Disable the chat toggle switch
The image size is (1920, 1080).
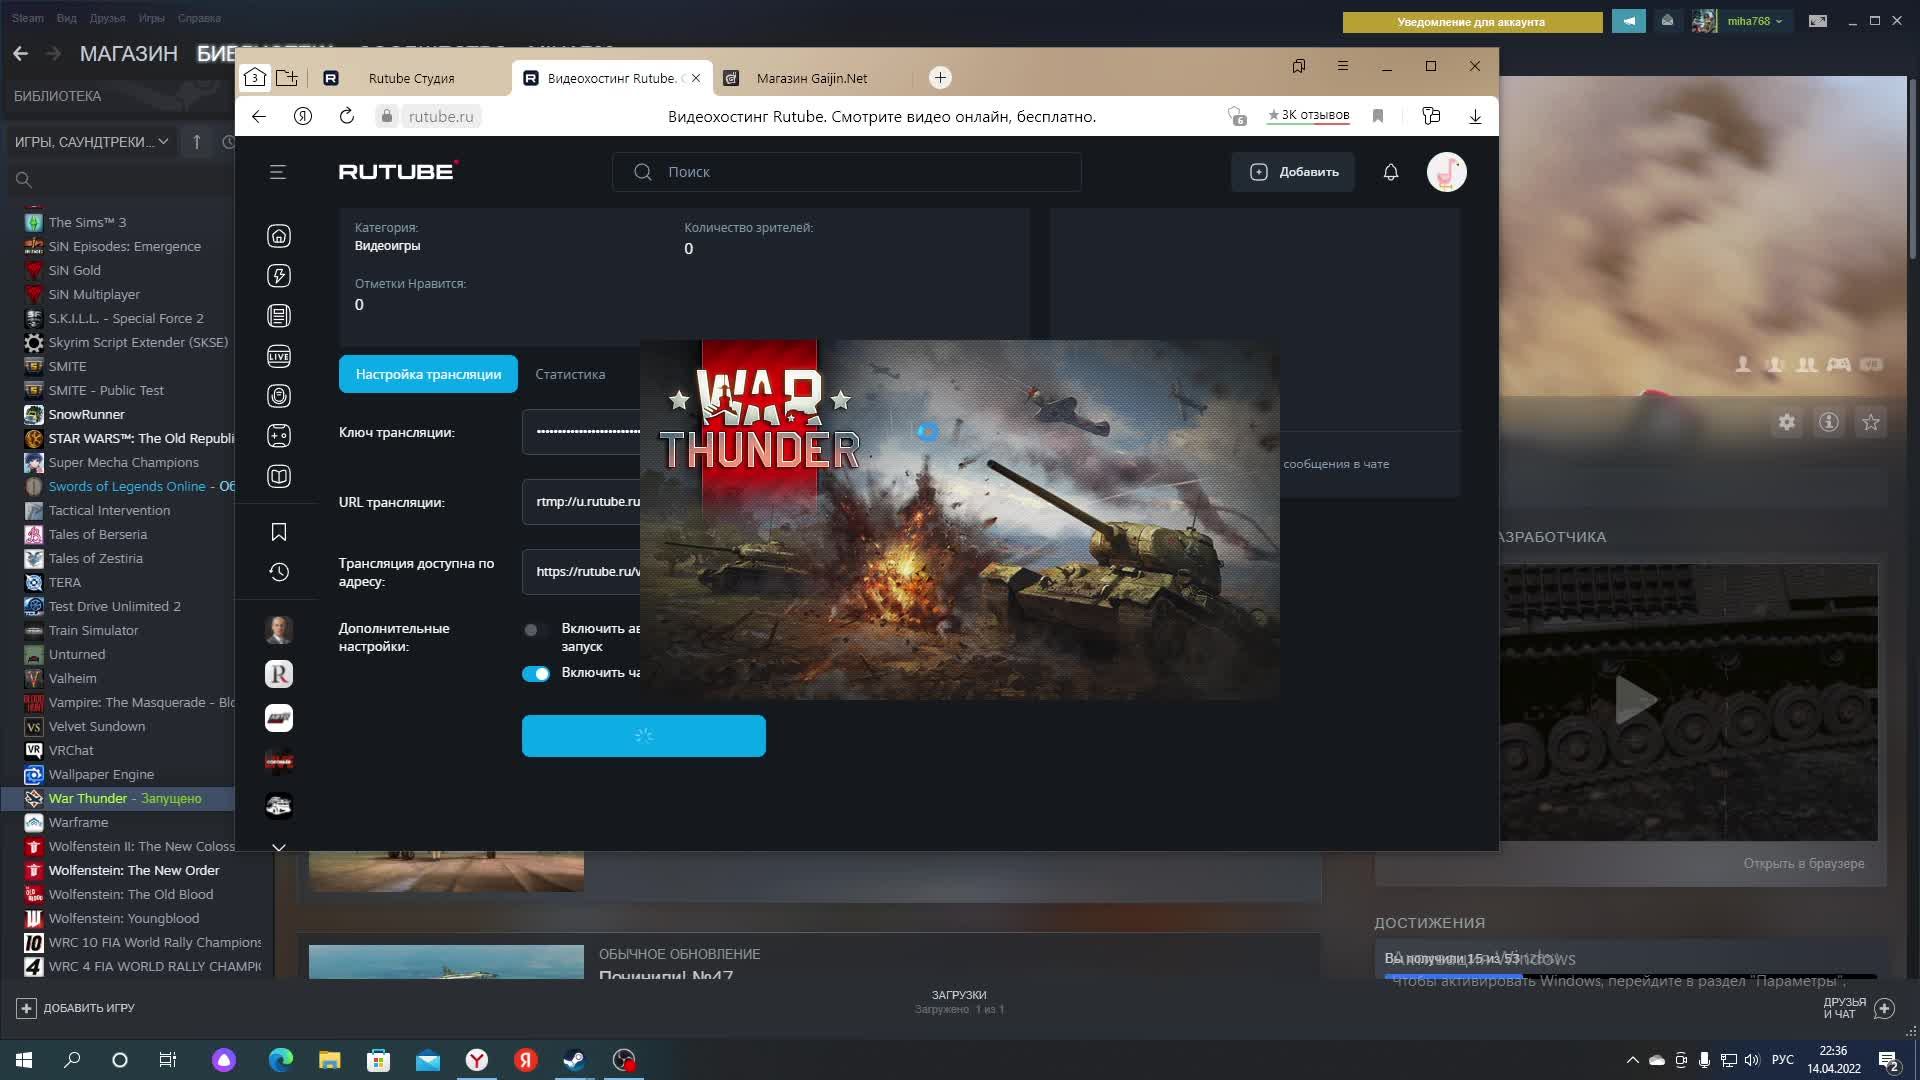coord(535,673)
